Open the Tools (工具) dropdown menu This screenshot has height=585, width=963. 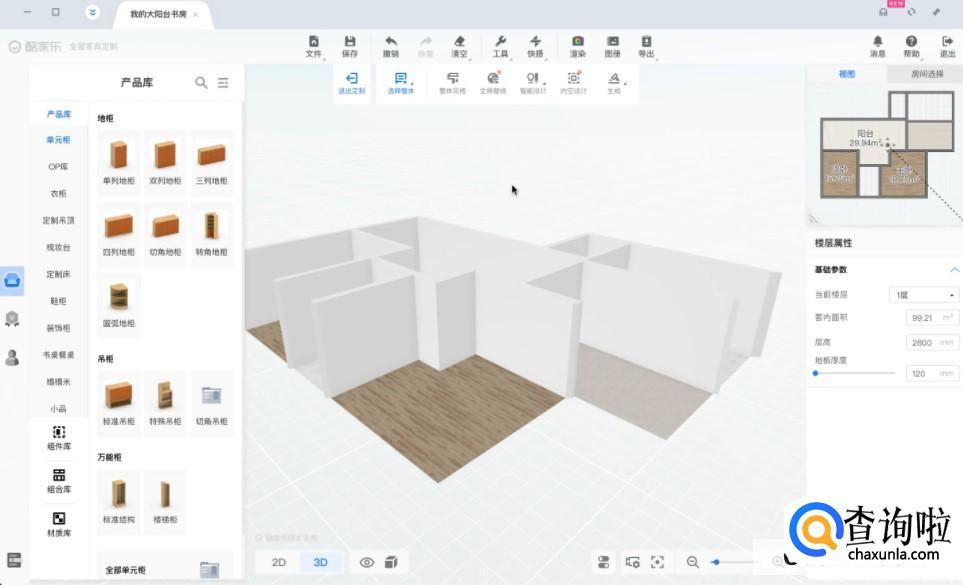coord(501,42)
